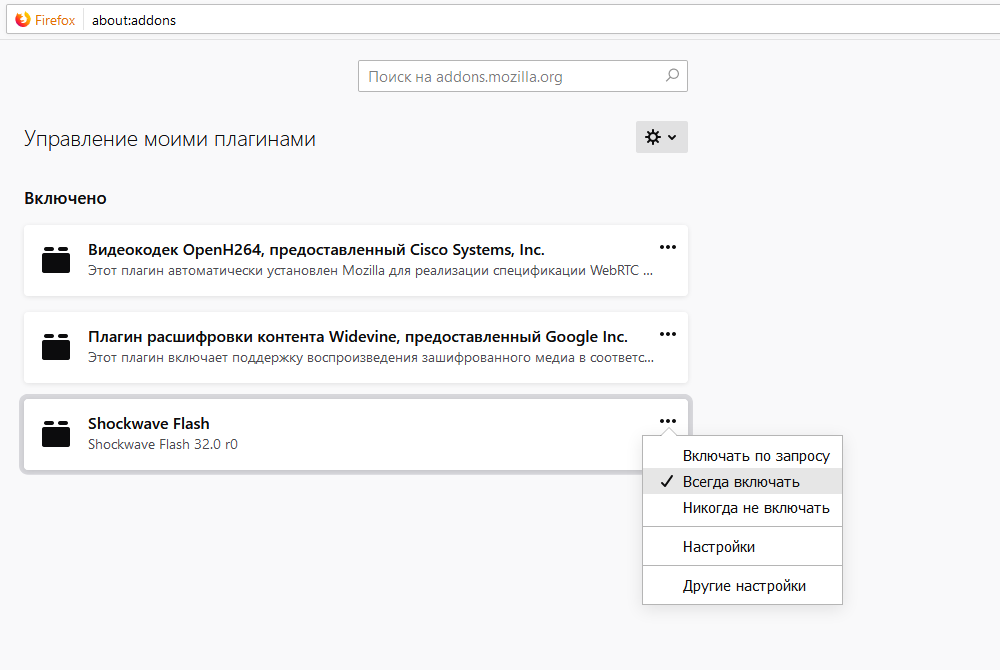Screen dimensions: 1000x670
Task: Open Widevine plugin three-dot menu
Action: tap(668, 334)
